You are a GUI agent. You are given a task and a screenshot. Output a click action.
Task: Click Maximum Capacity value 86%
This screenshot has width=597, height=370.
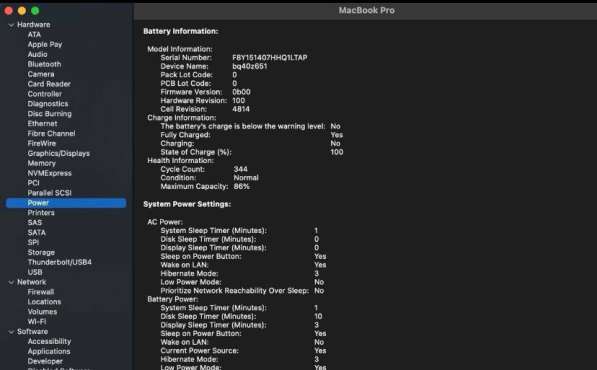(x=242, y=187)
